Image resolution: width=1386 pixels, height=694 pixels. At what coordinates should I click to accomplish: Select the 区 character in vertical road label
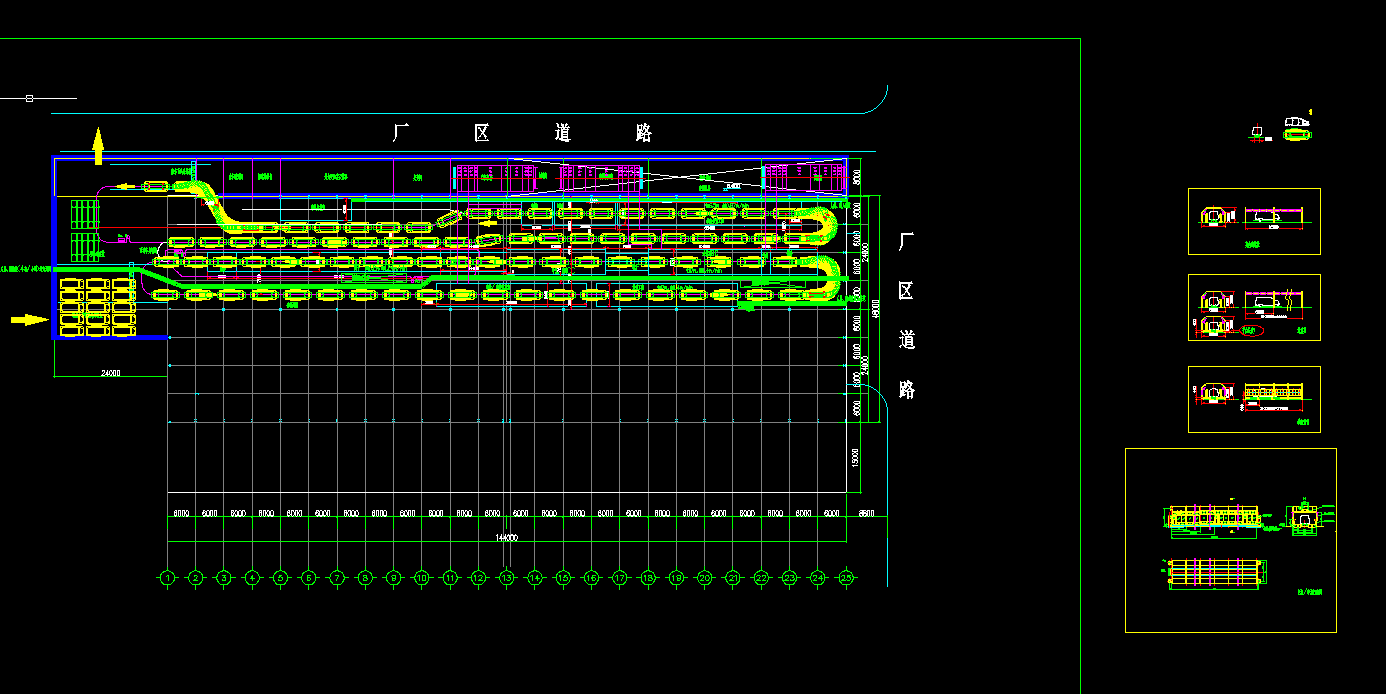point(906,291)
